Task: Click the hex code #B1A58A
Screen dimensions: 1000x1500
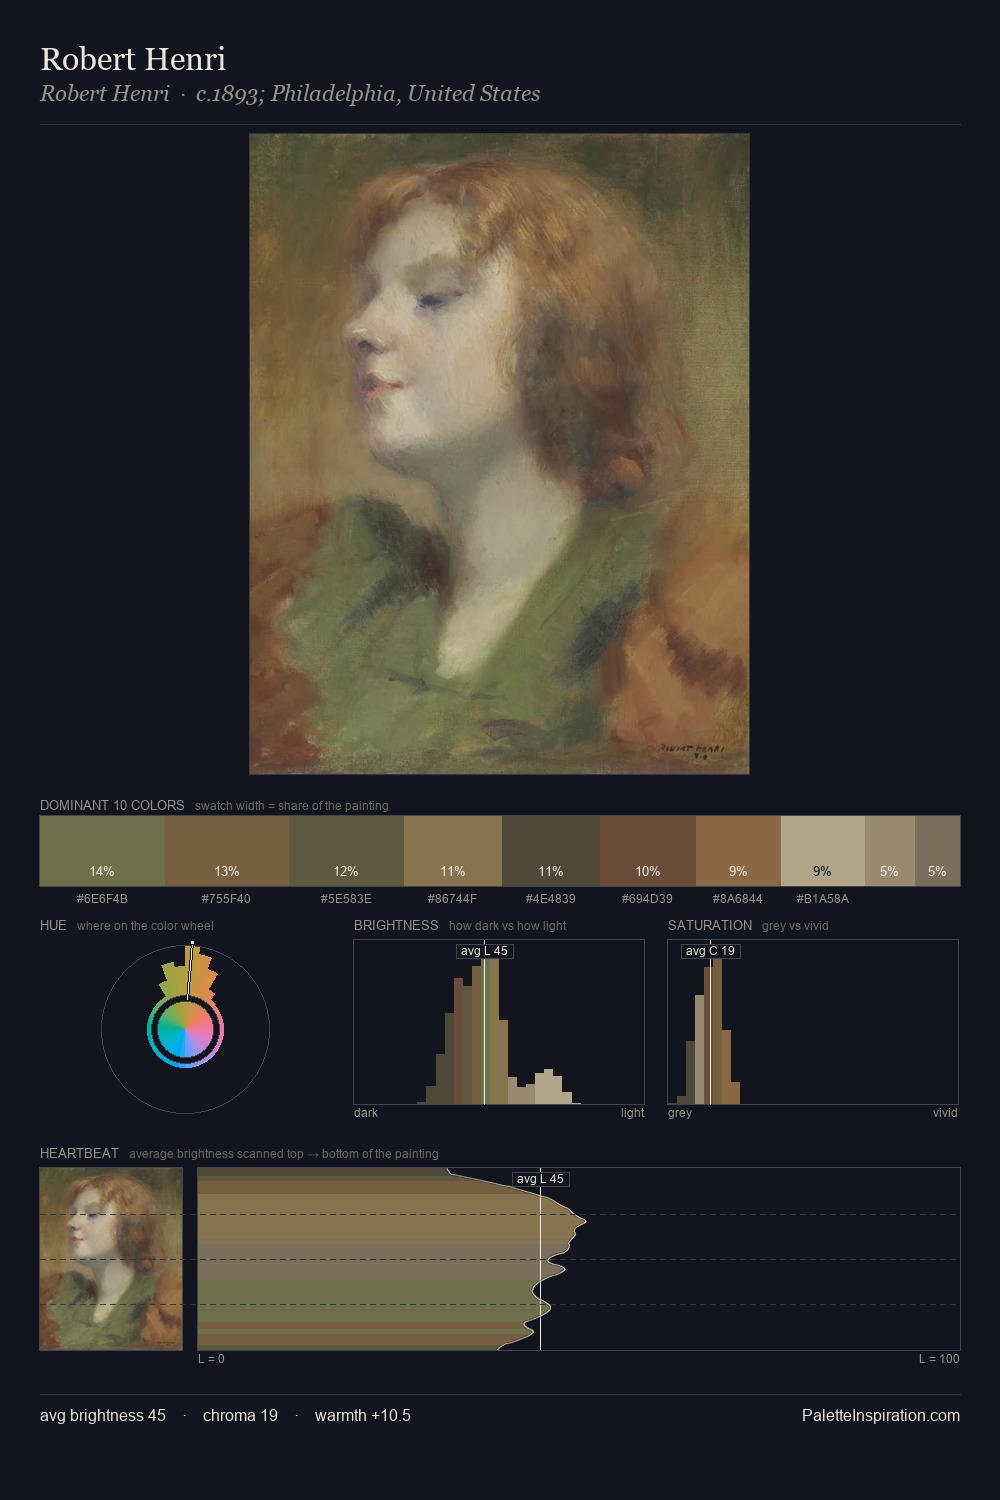Action: (x=822, y=899)
